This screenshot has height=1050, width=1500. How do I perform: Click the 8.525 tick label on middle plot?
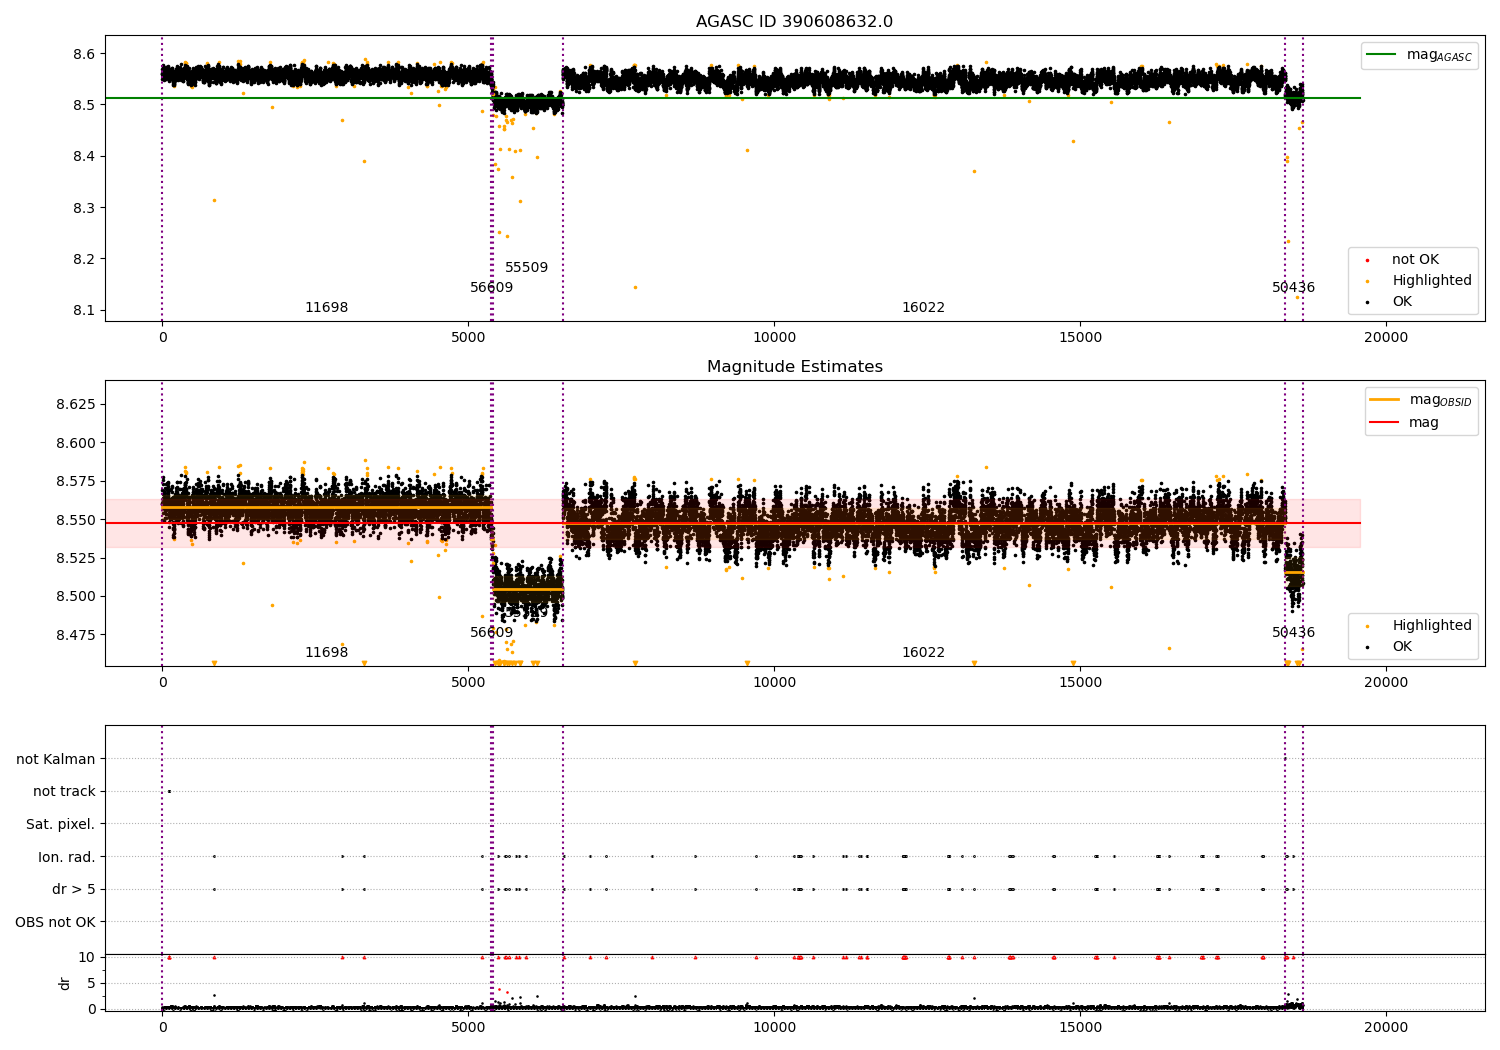[75, 558]
